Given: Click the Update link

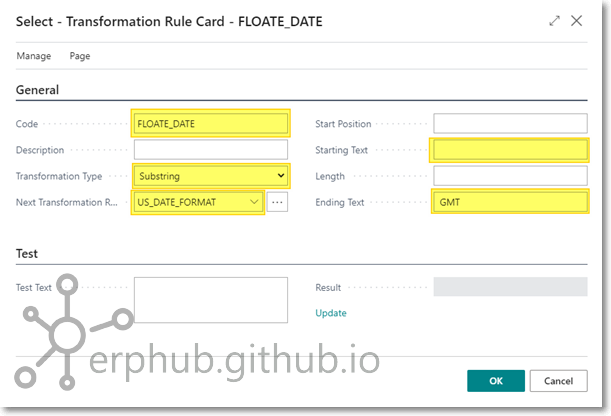Looking at the screenshot, I should [331, 313].
